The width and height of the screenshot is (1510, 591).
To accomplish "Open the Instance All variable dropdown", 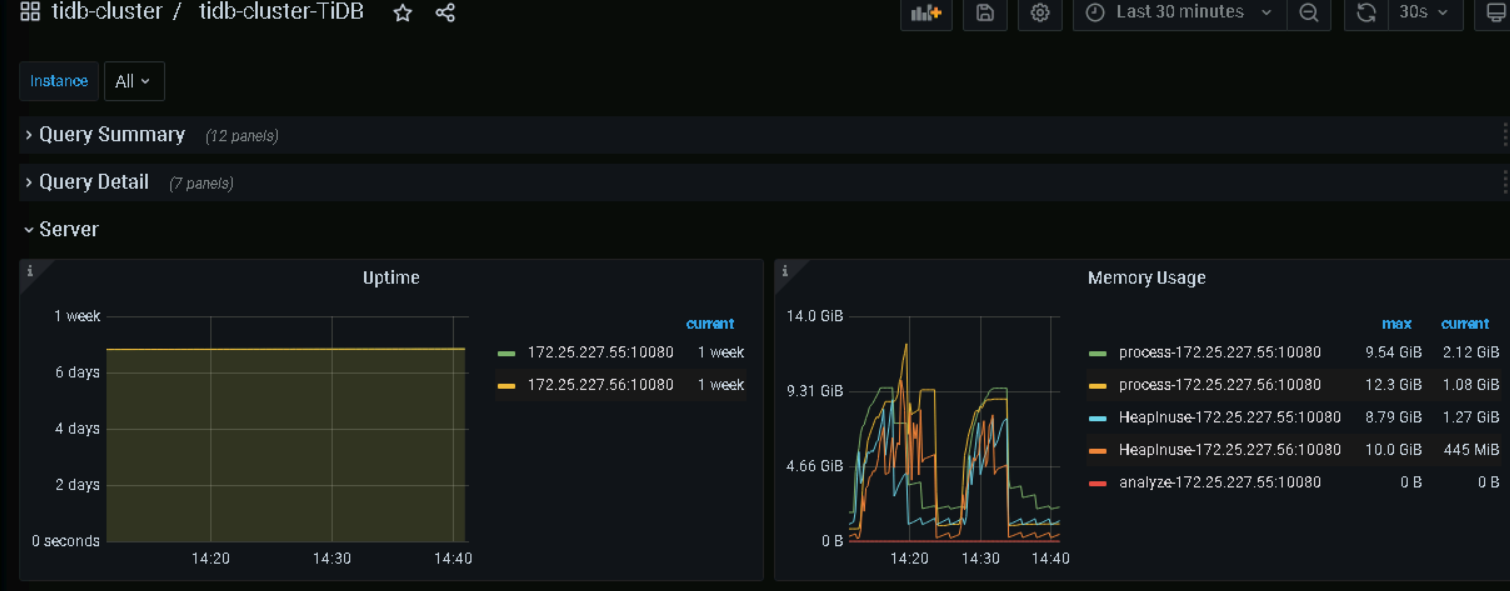I will pyautogui.click(x=133, y=81).
